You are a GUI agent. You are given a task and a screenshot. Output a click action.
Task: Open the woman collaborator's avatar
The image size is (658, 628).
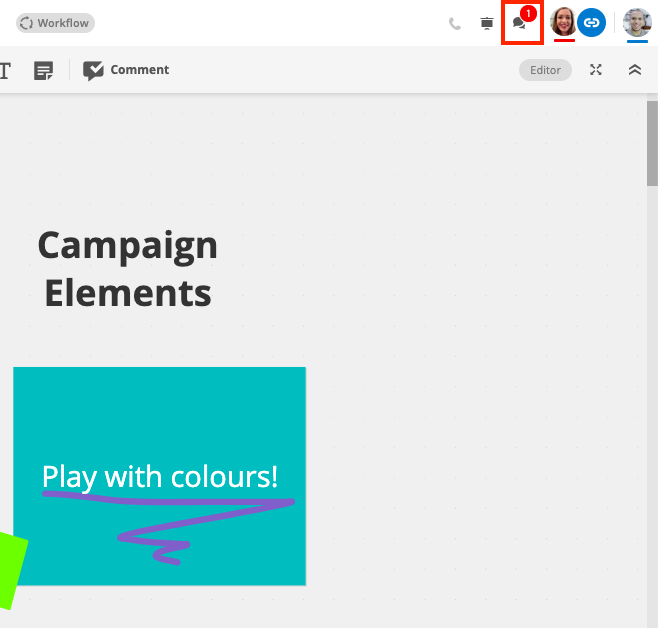pos(563,22)
